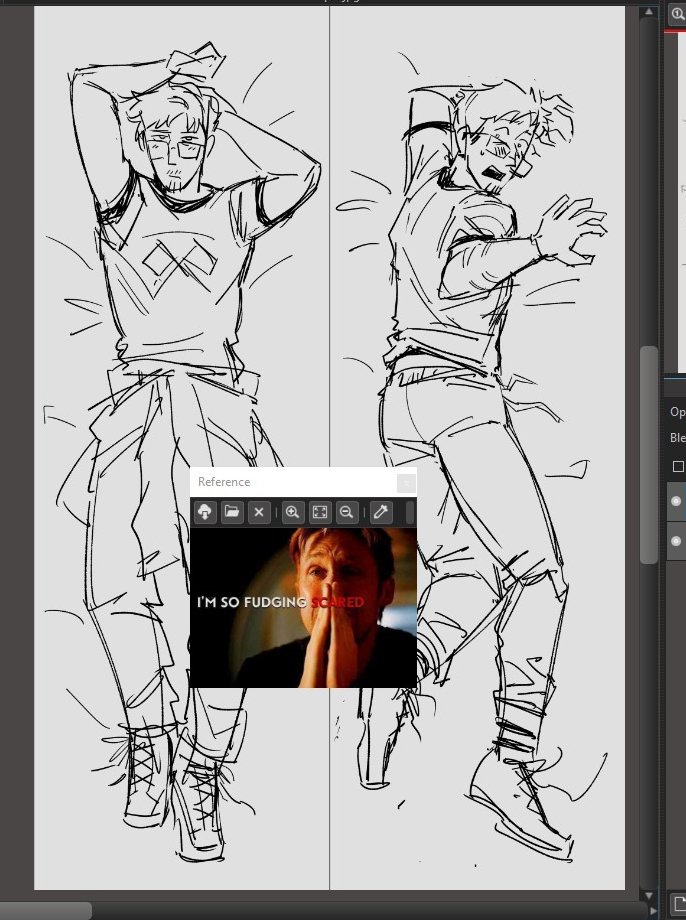
Task: Zoom in on the reference image
Action: pyautogui.click(x=292, y=512)
